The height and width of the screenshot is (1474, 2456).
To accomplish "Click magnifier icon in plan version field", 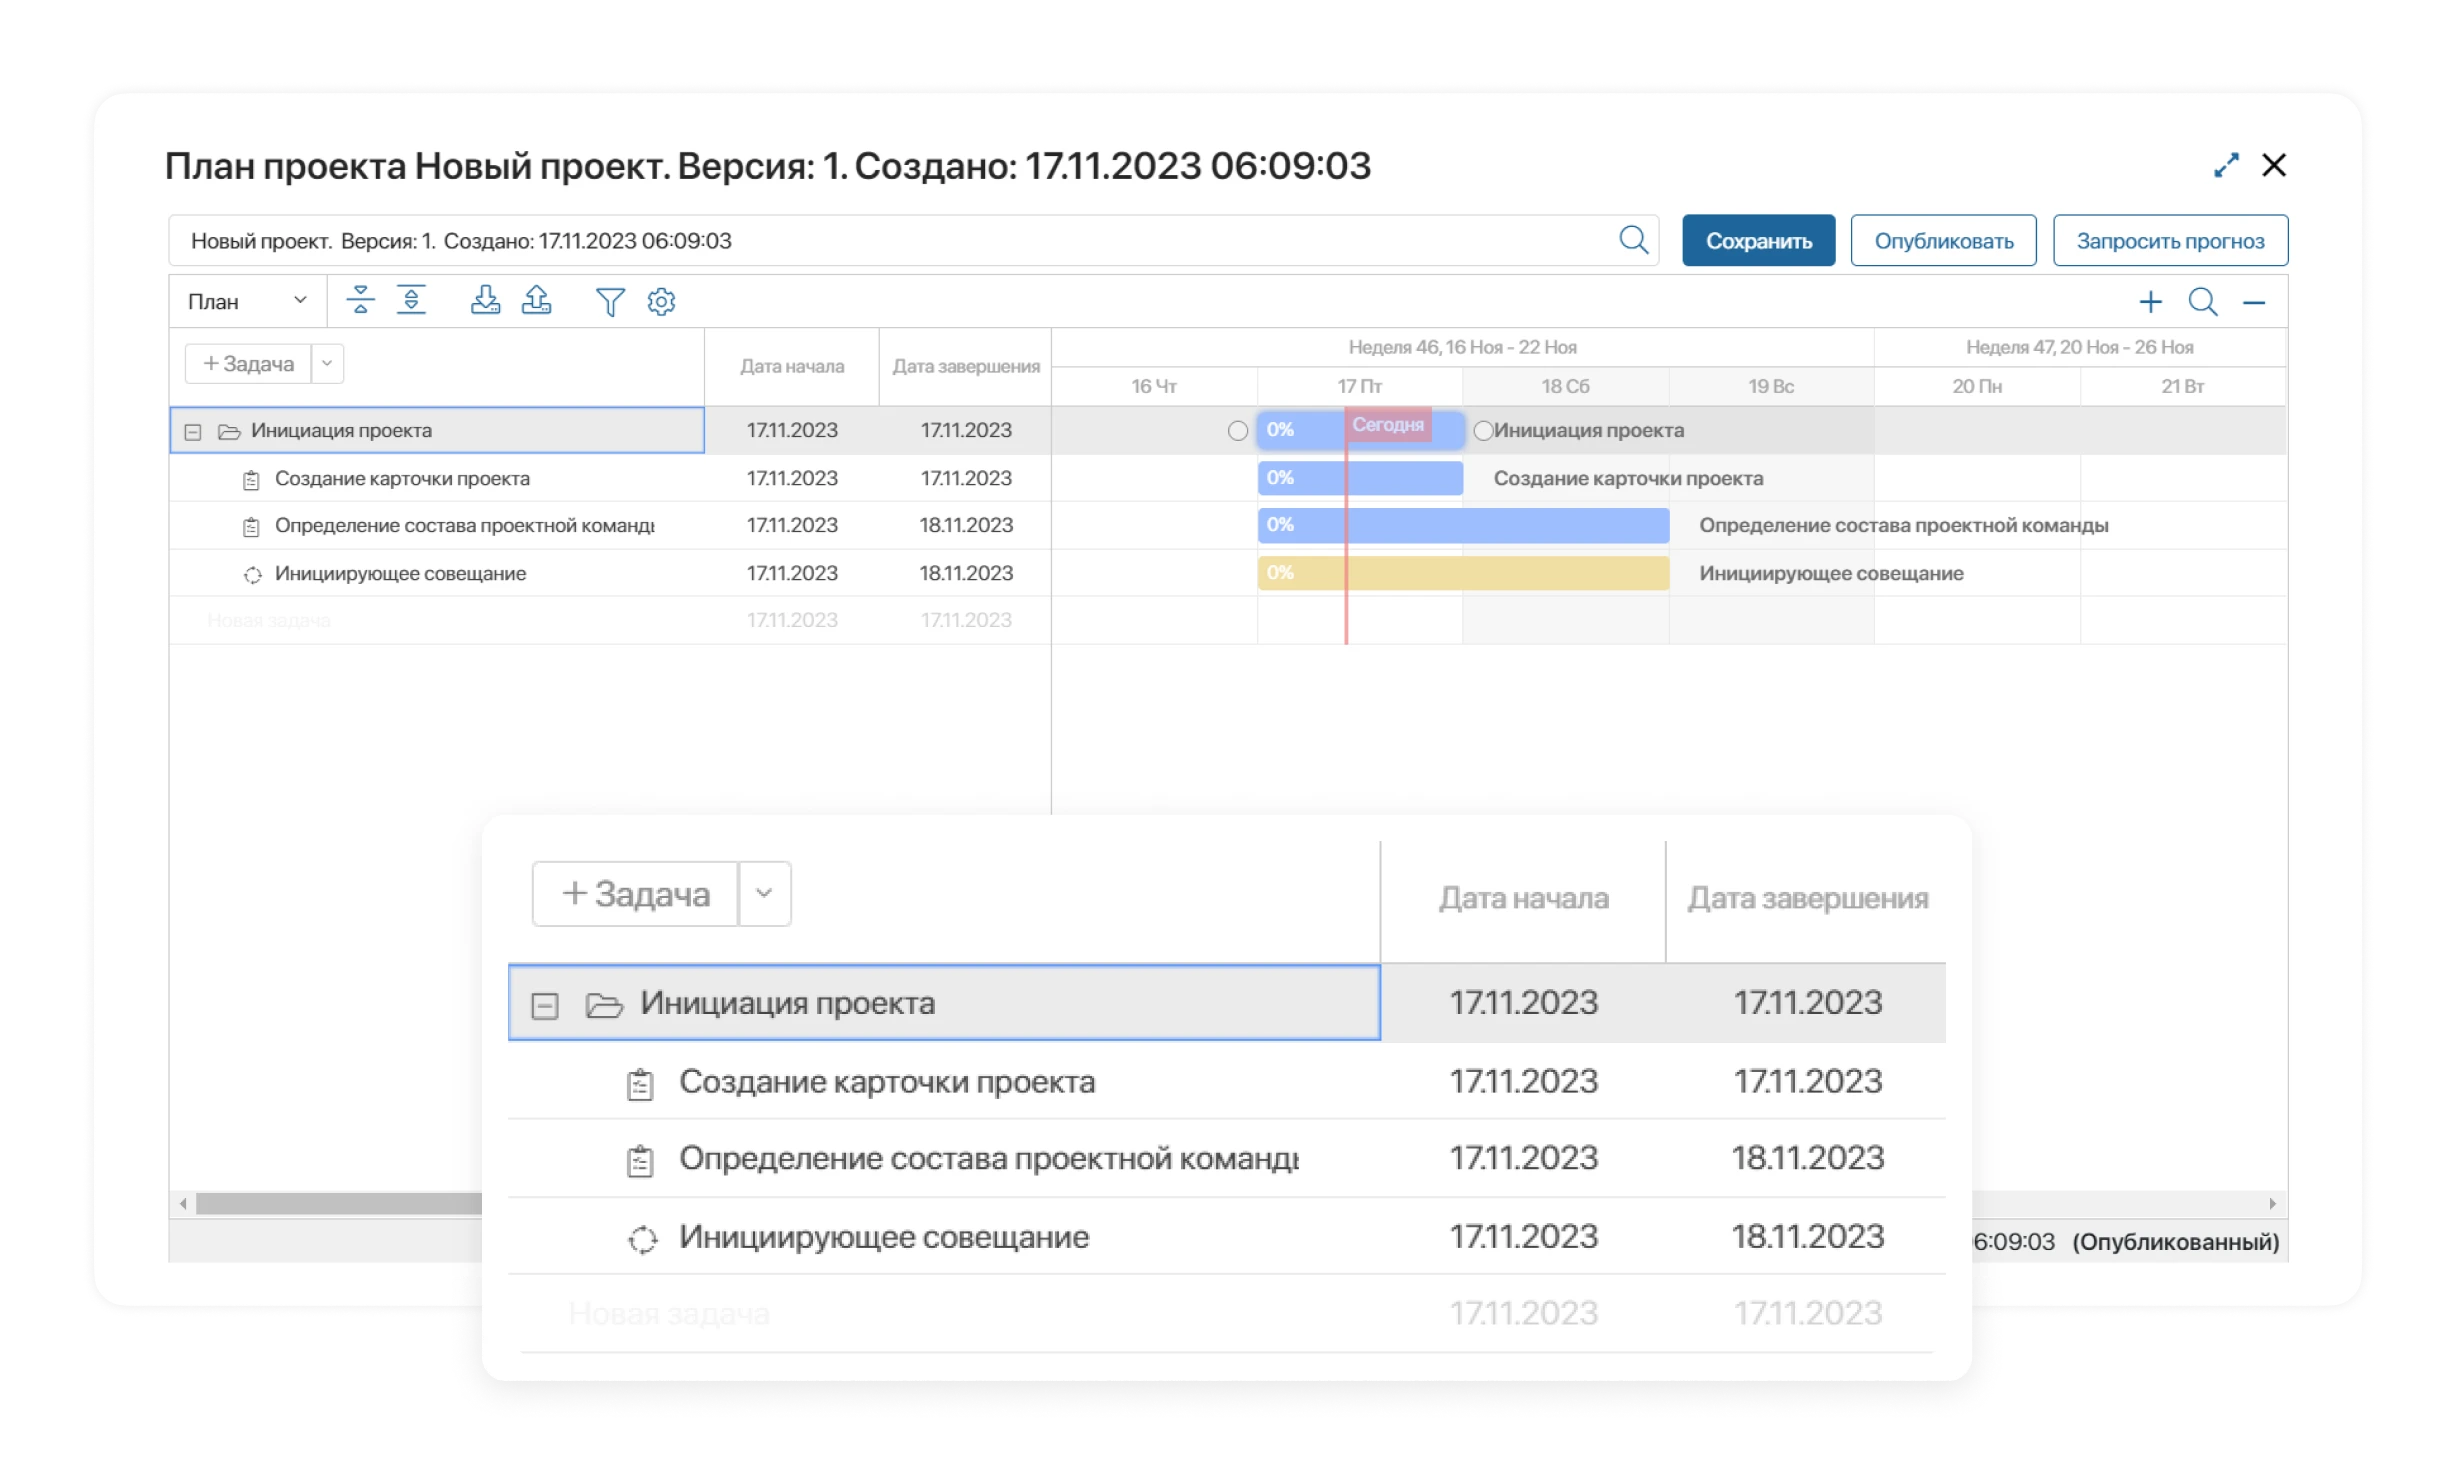I will [1633, 240].
